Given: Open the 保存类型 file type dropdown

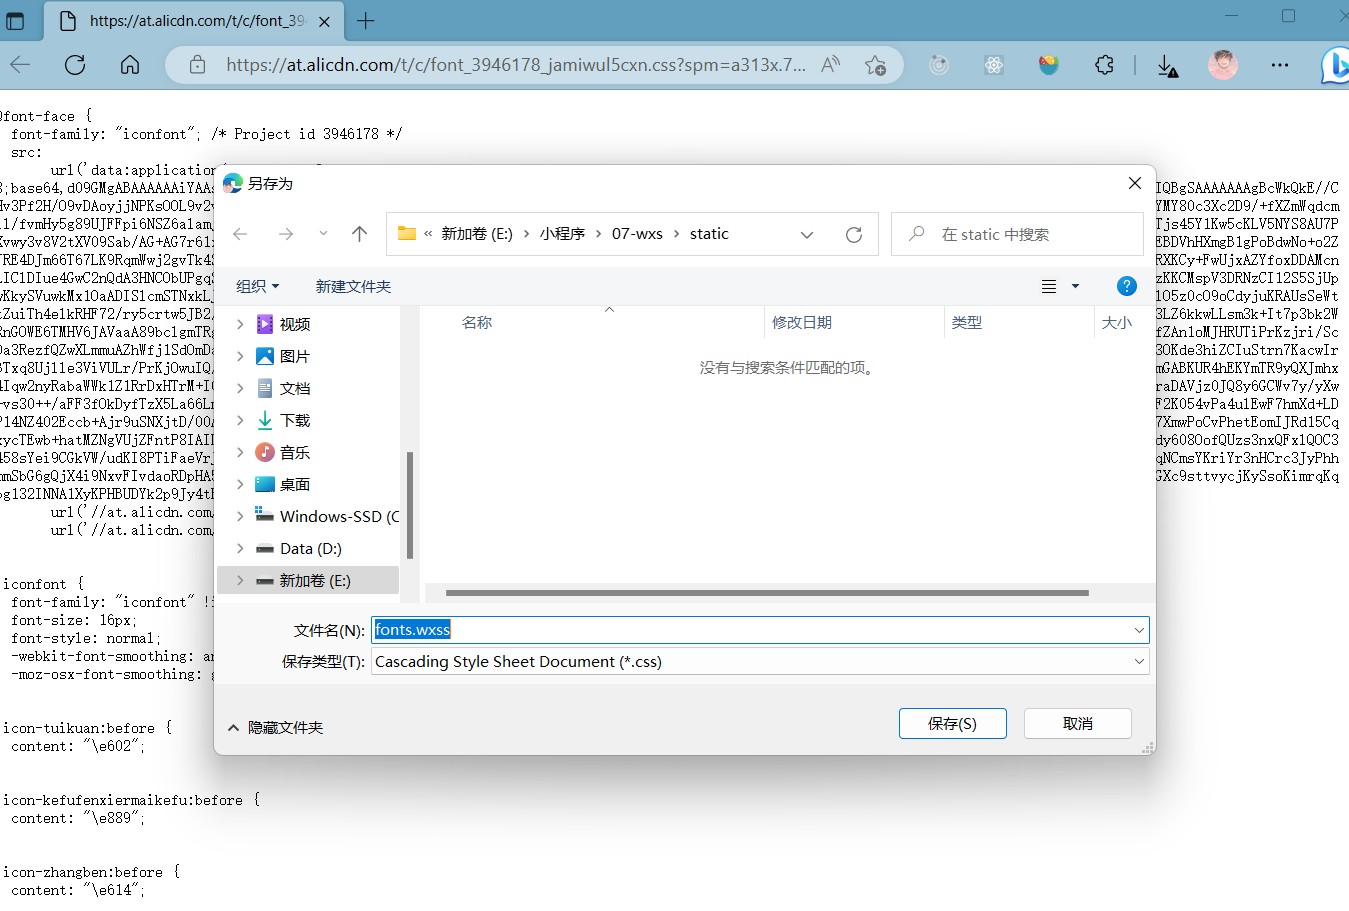Looking at the screenshot, I should pyautogui.click(x=1138, y=661).
